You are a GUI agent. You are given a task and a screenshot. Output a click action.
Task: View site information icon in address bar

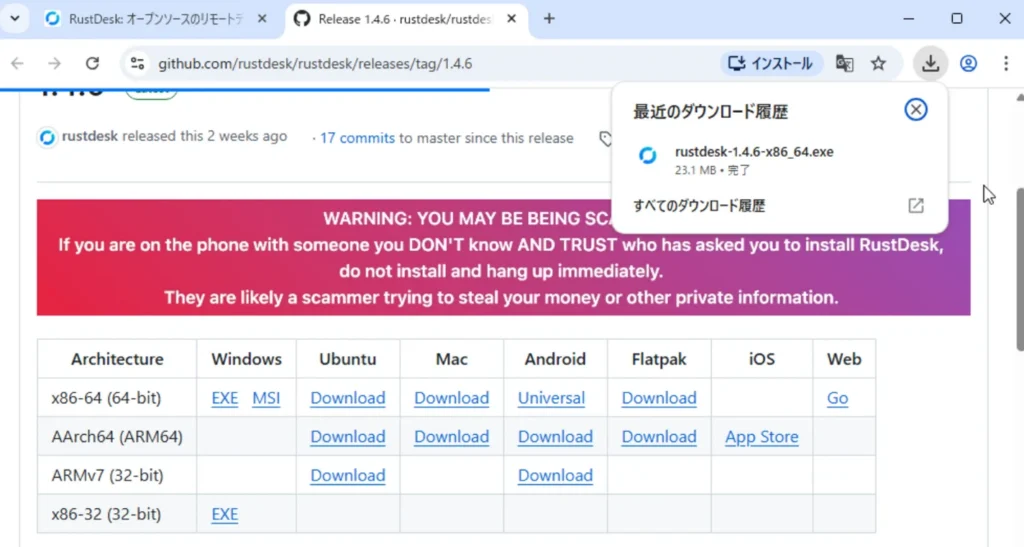point(138,64)
